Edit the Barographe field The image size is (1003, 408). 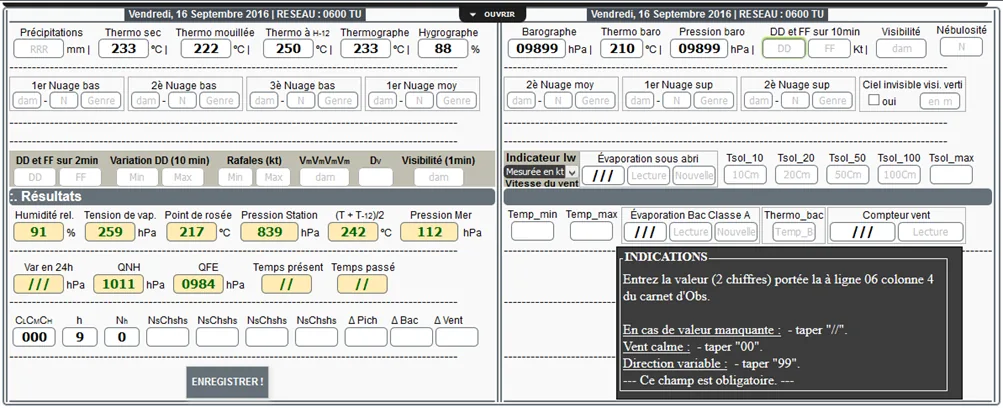tap(537, 49)
